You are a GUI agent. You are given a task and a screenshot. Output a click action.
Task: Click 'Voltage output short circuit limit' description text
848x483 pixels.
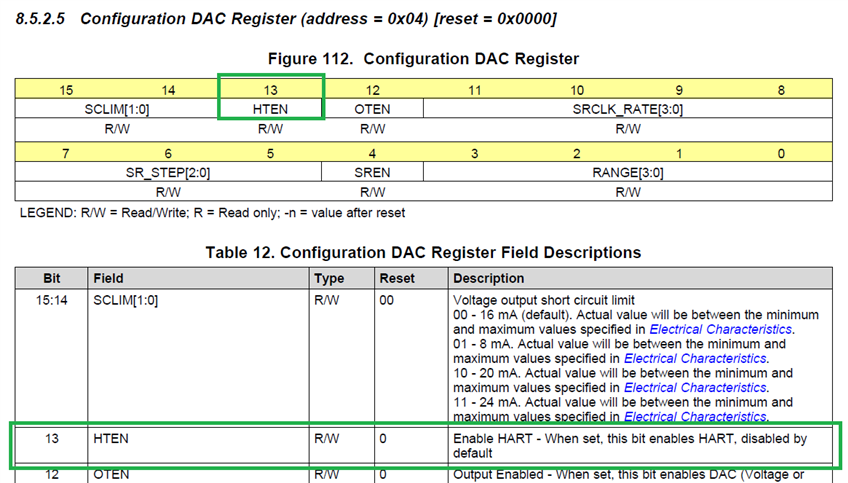click(x=544, y=300)
